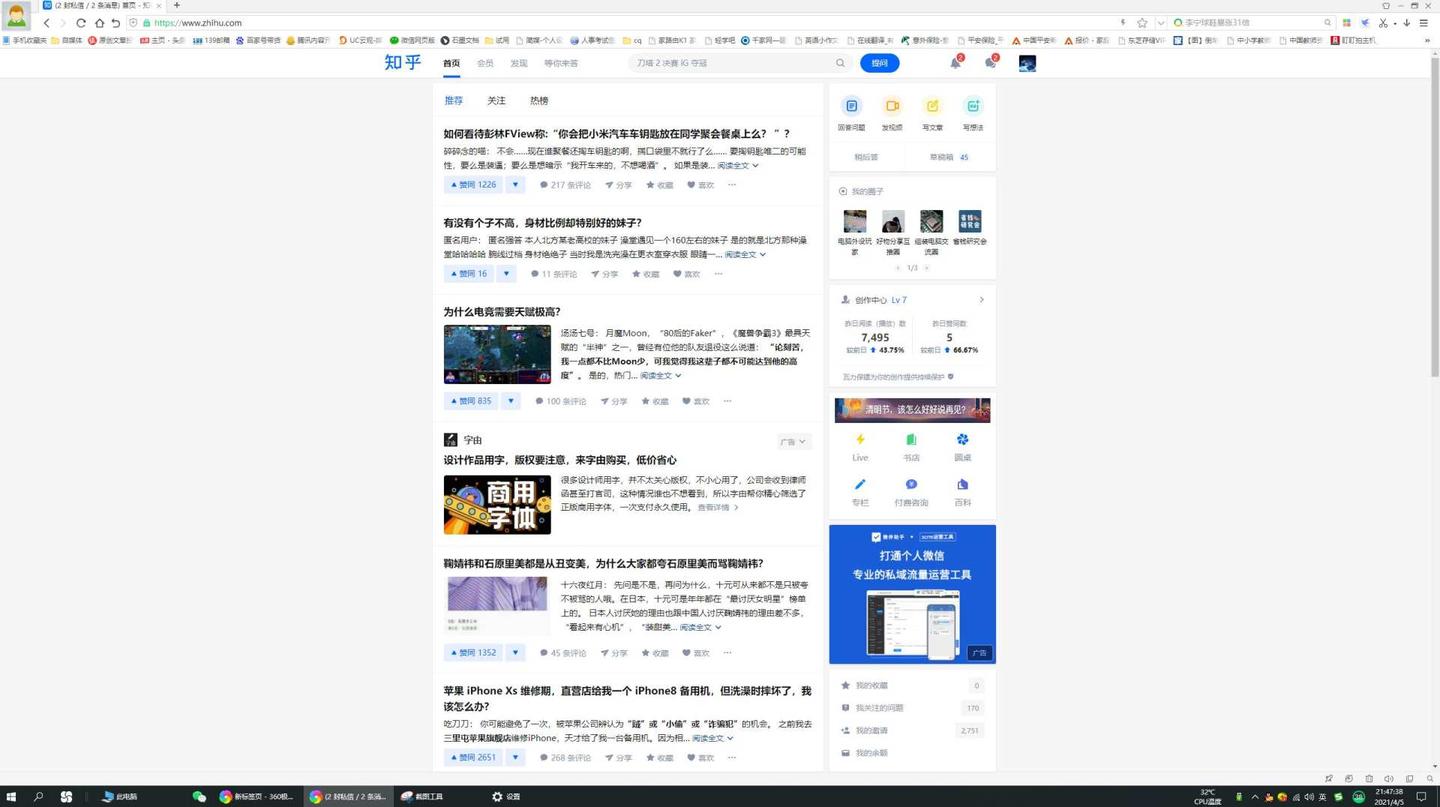This screenshot has width=1440, height=807.
Task: Downvote the 身材比例 妹子 post
Action: [506, 274]
